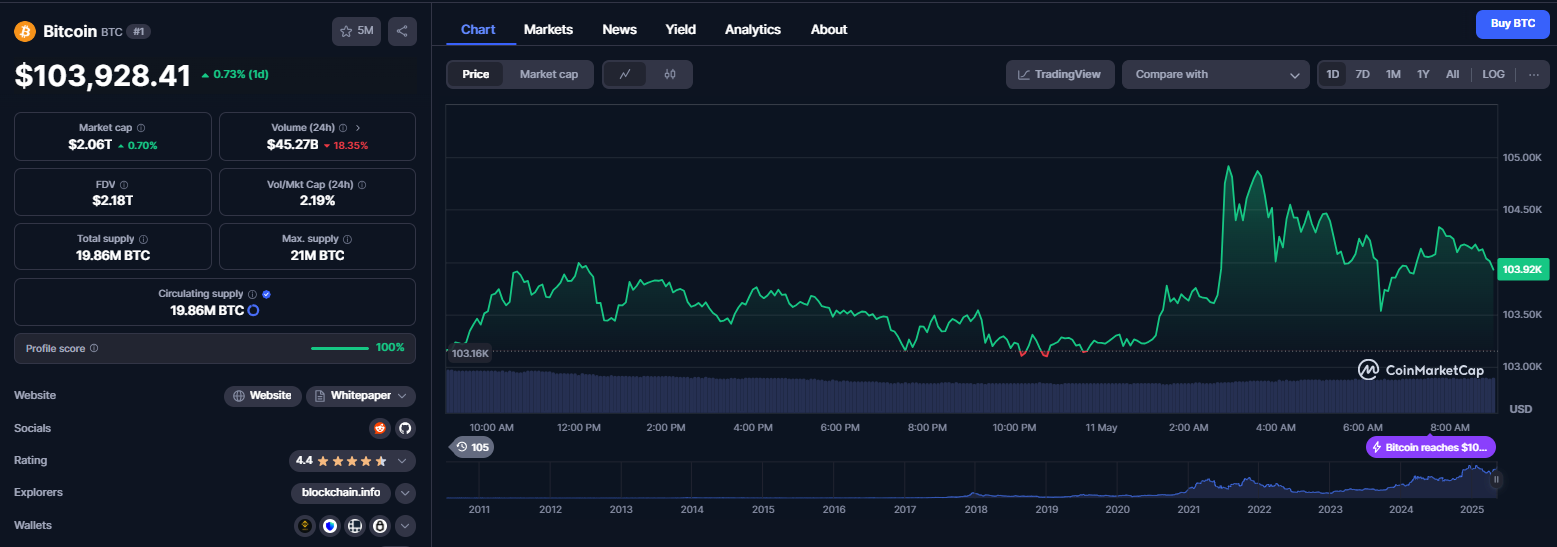The image size is (1557, 547).
Task: Switch chart to Market cap view
Action: (x=549, y=74)
